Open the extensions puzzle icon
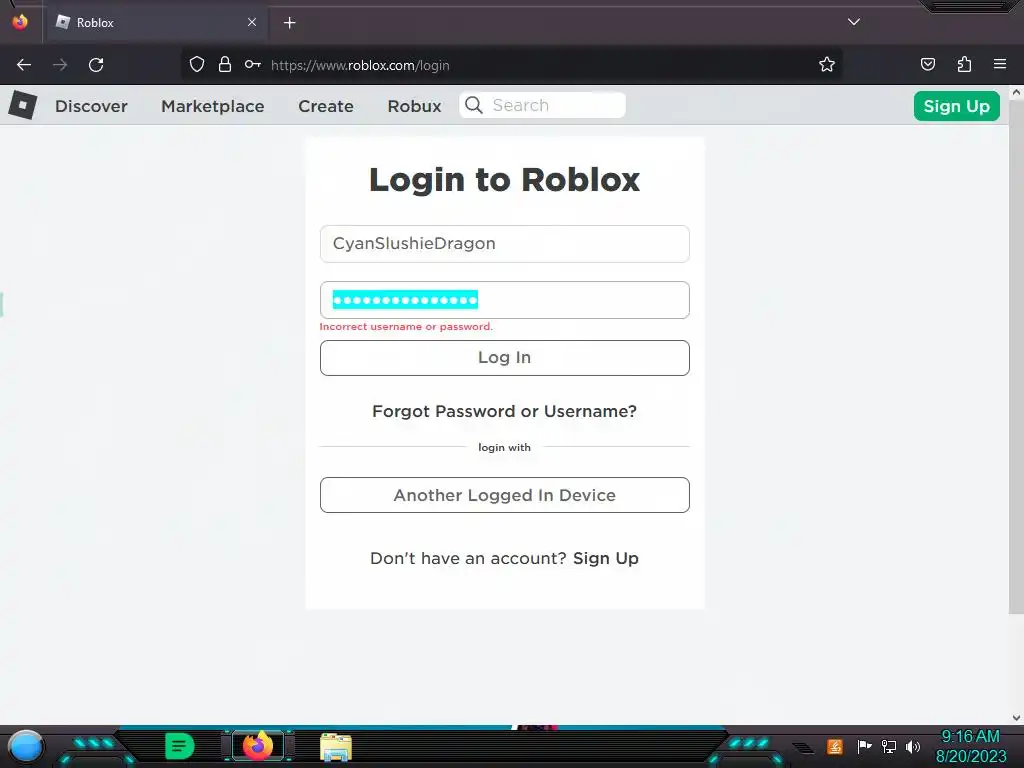The width and height of the screenshot is (1024, 768). click(x=964, y=64)
